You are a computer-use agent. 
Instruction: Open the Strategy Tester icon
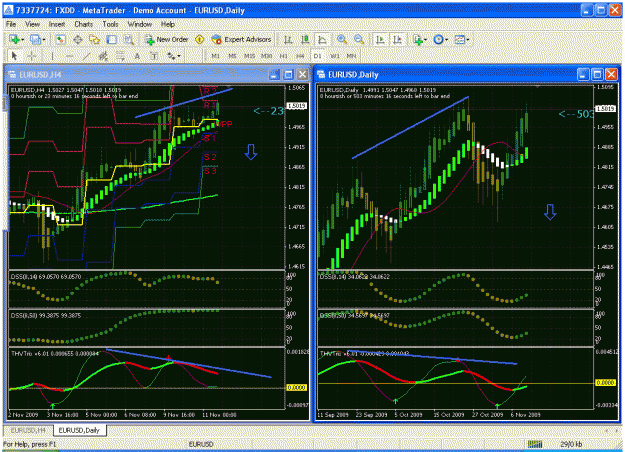pyautogui.click(x=129, y=39)
